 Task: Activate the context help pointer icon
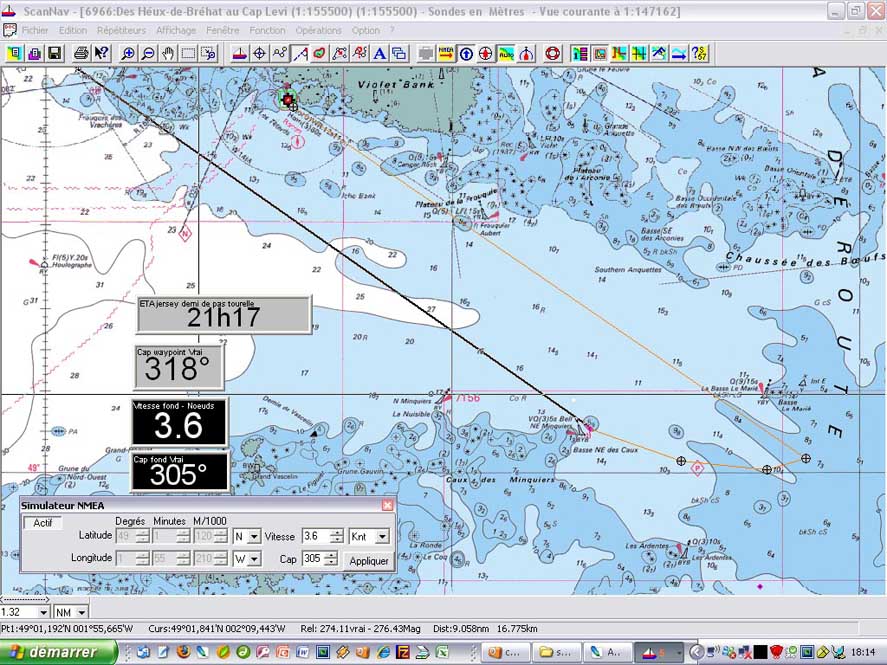click(101, 54)
